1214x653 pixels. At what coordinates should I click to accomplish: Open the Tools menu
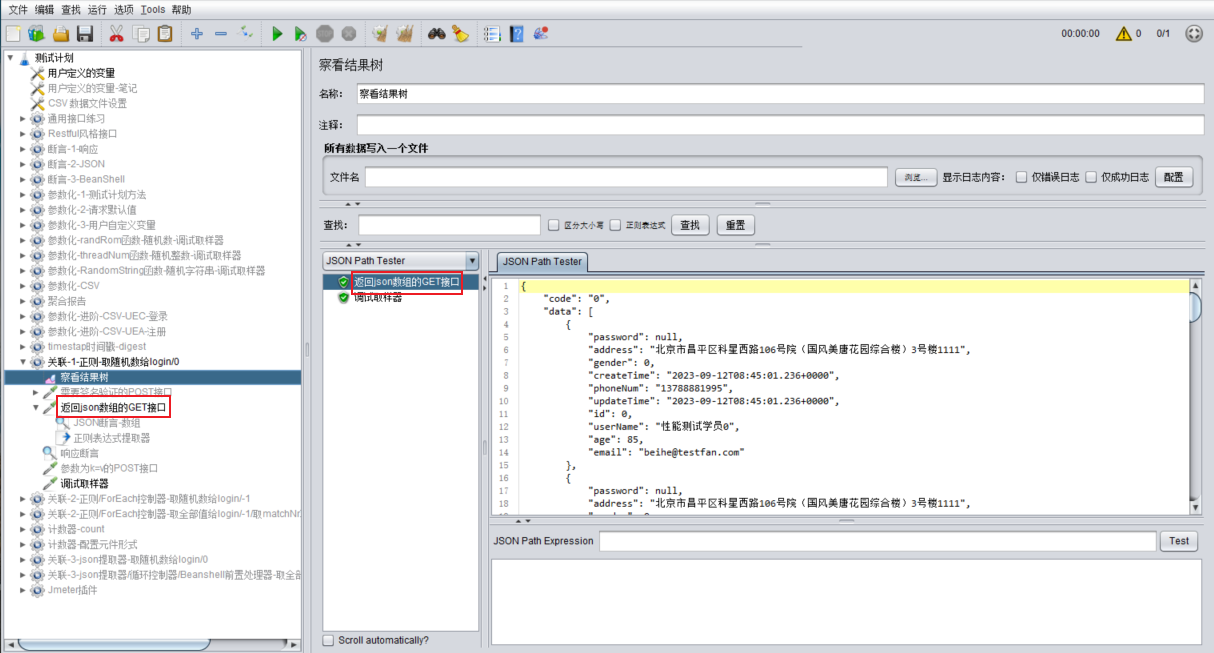[x=153, y=9]
